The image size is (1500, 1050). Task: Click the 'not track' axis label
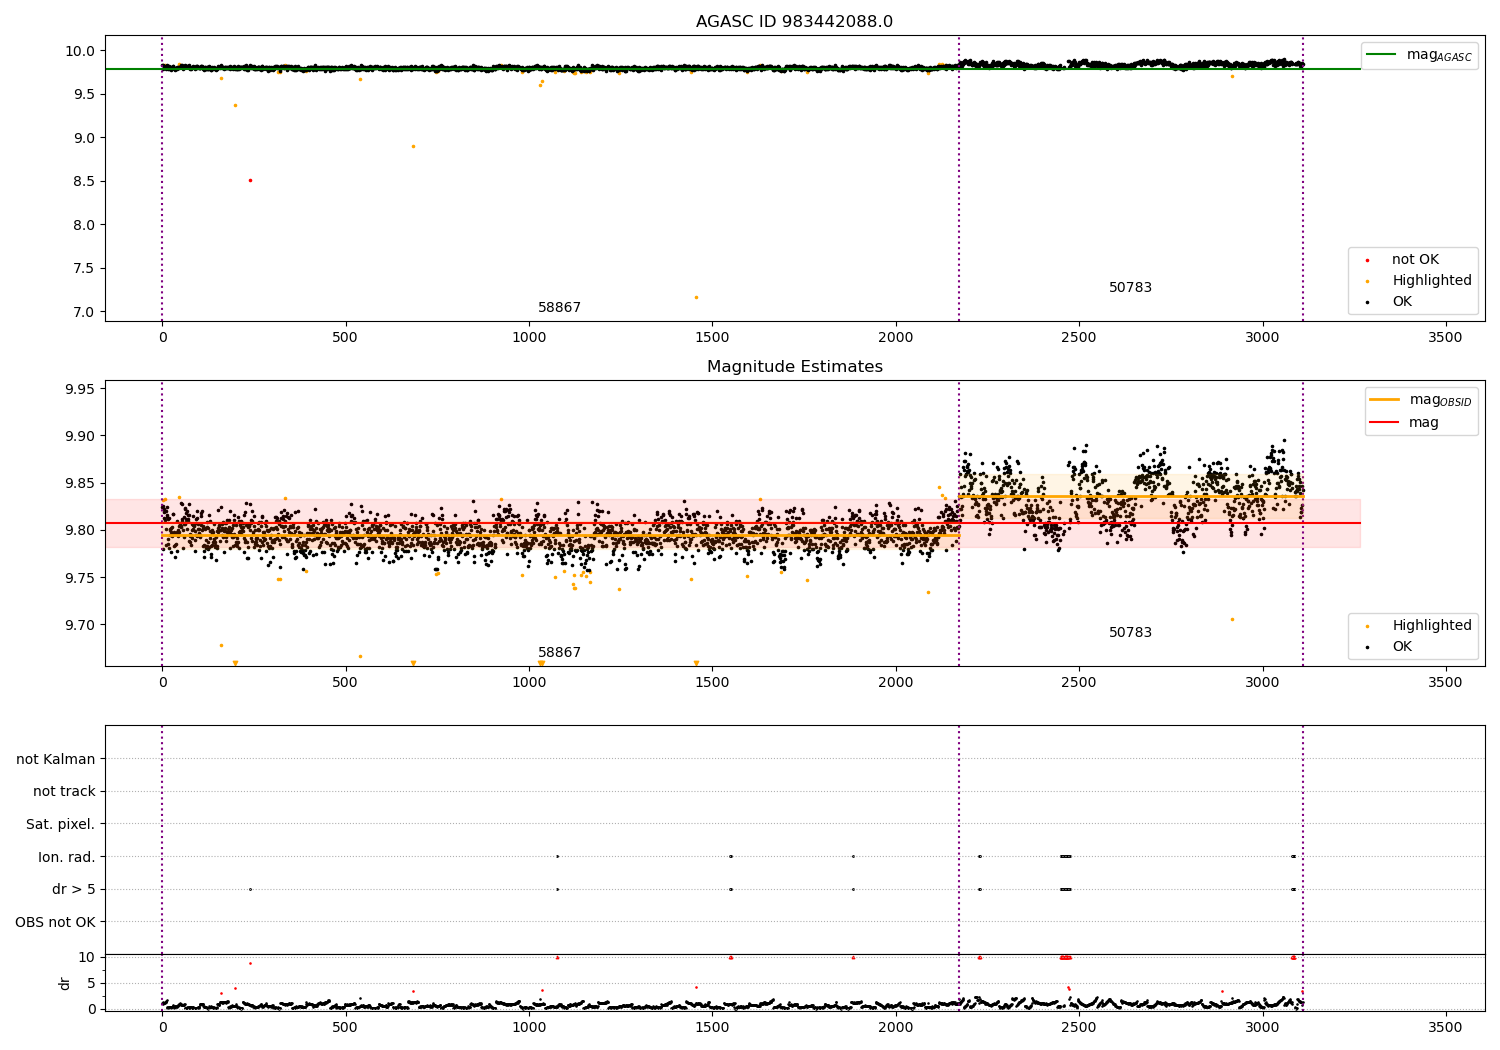click(64, 792)
